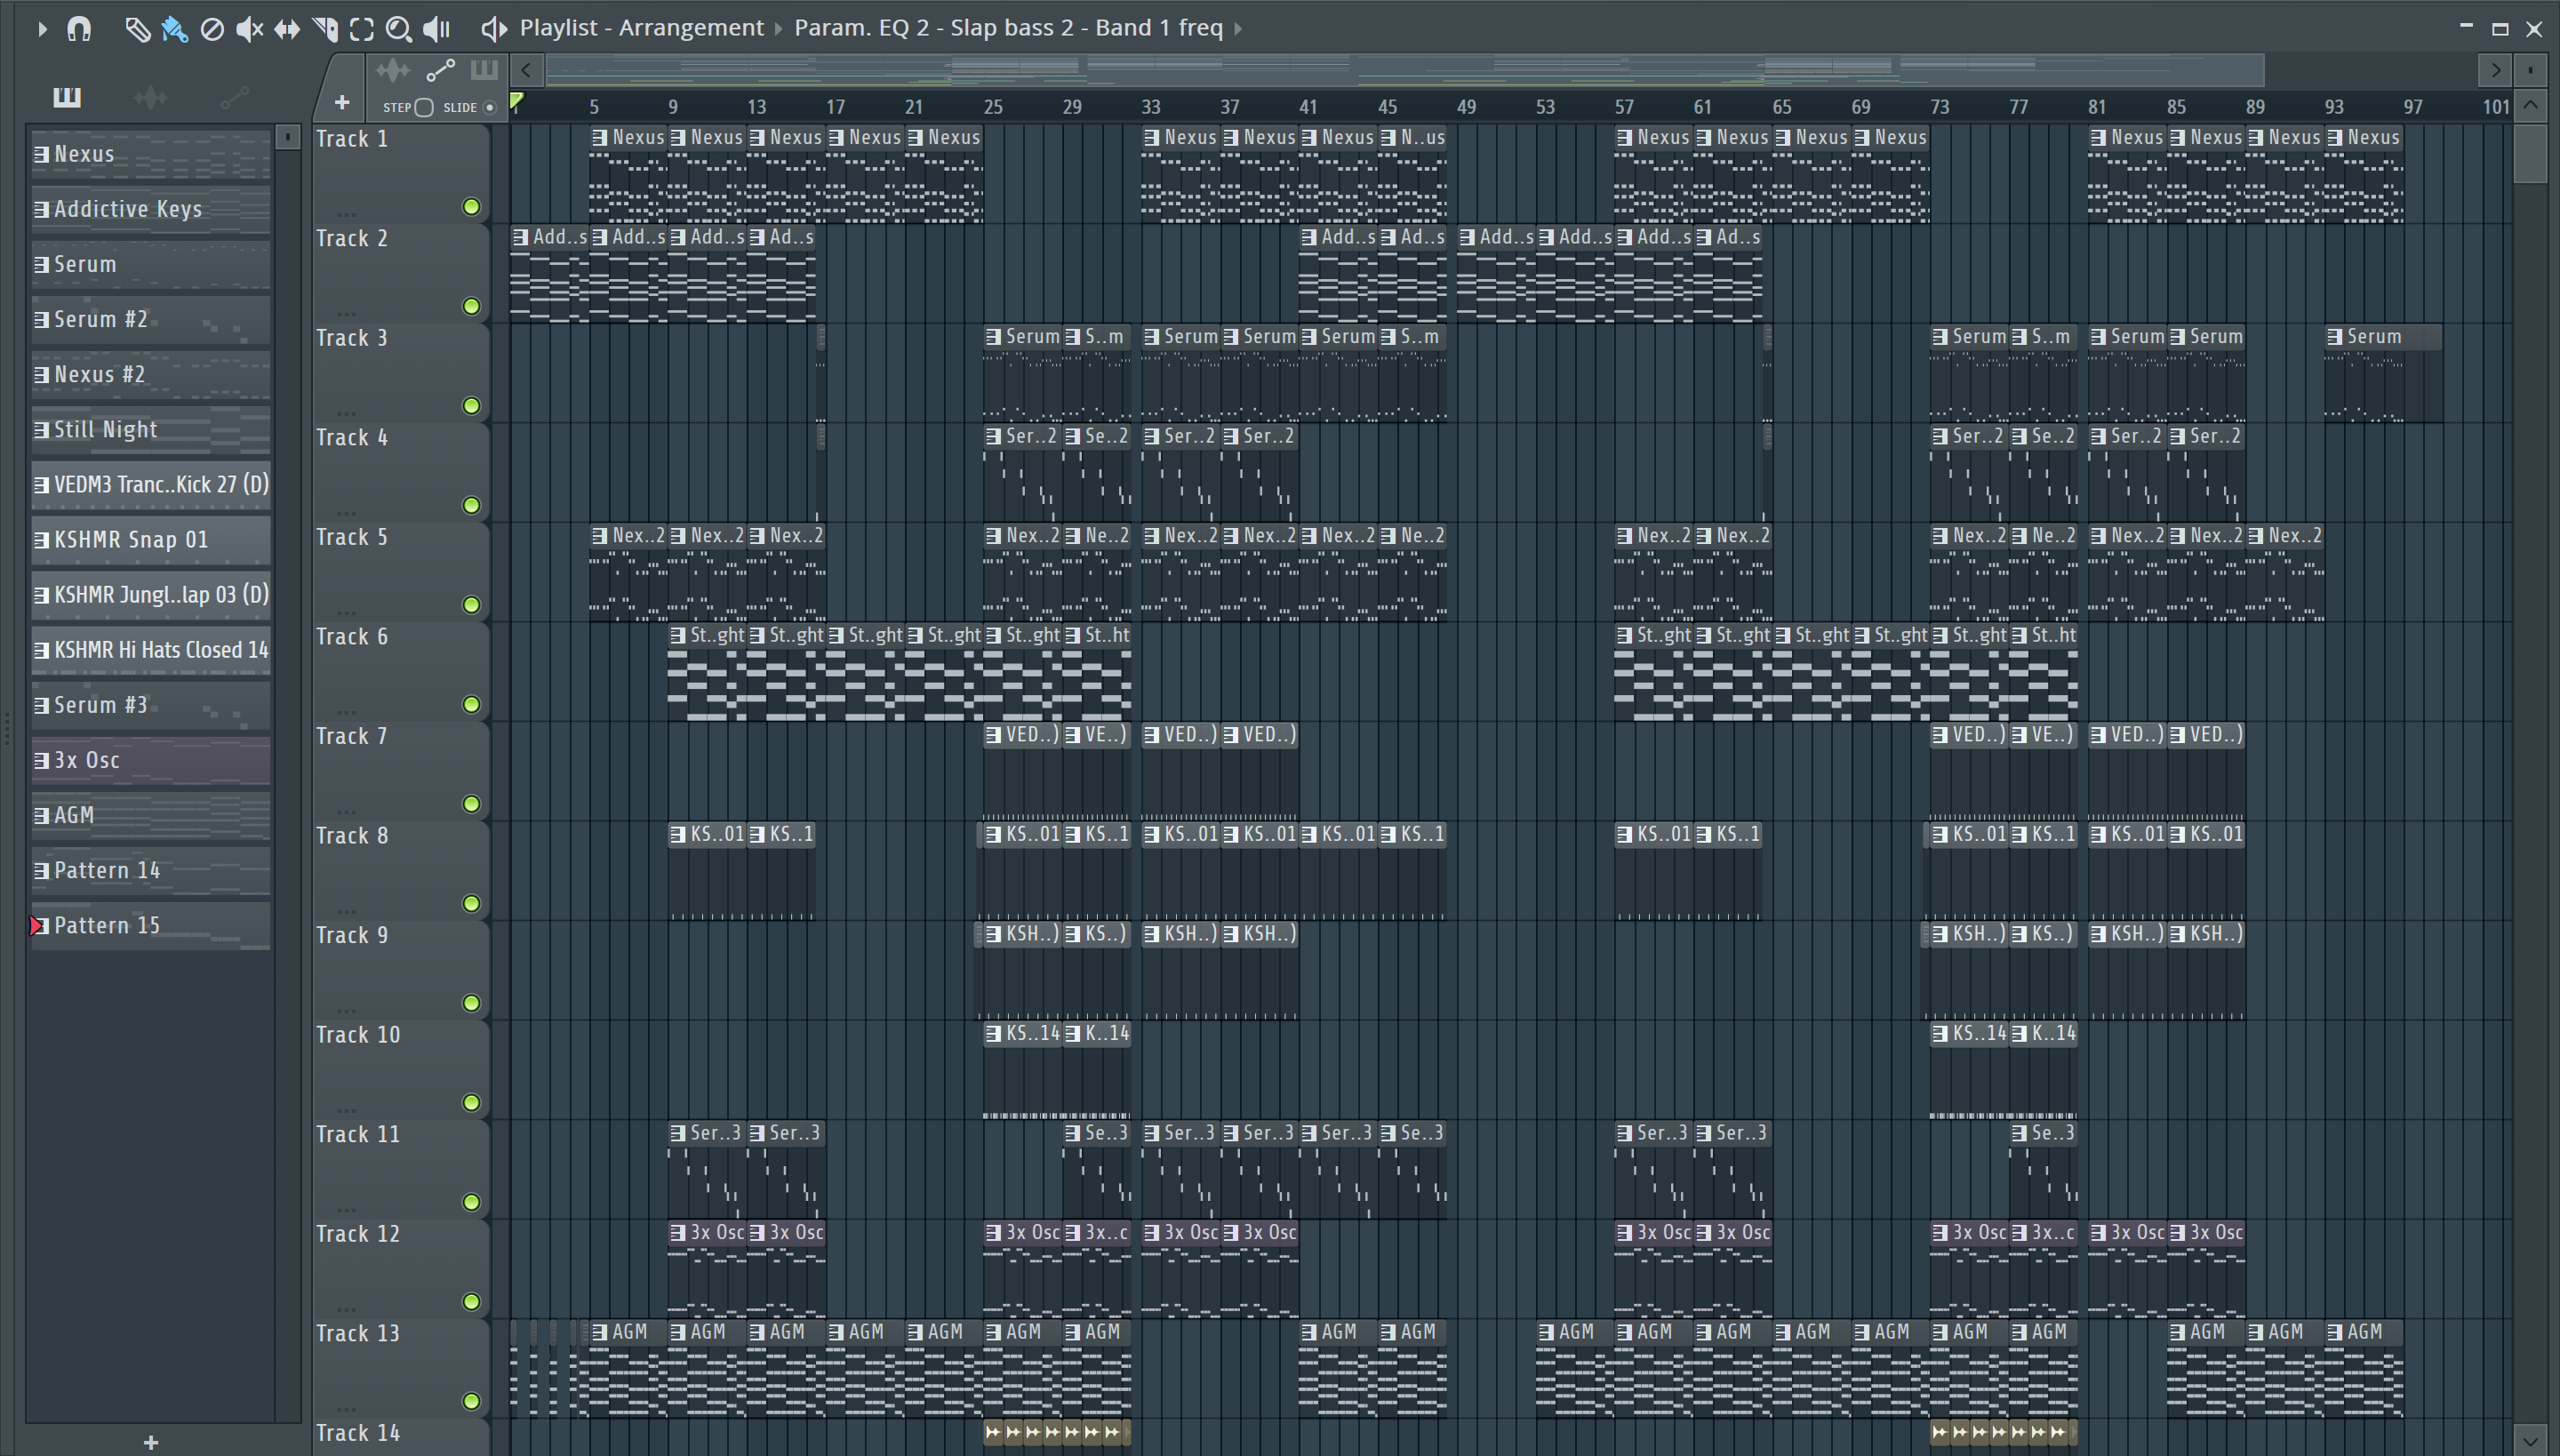Click the plus button beside STEP
The height and width of the screenshot is (1456, 2560).
pyautogui.click(x=342, y=102)
